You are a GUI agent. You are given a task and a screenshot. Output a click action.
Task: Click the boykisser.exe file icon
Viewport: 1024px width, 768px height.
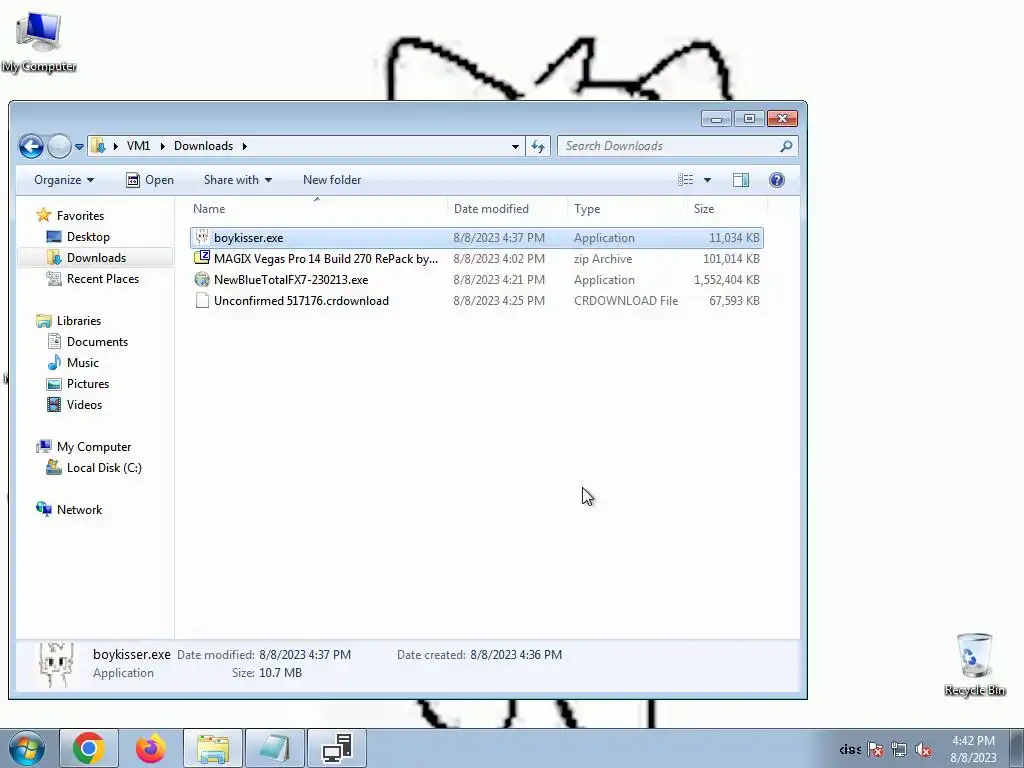[x=202, y=238]
